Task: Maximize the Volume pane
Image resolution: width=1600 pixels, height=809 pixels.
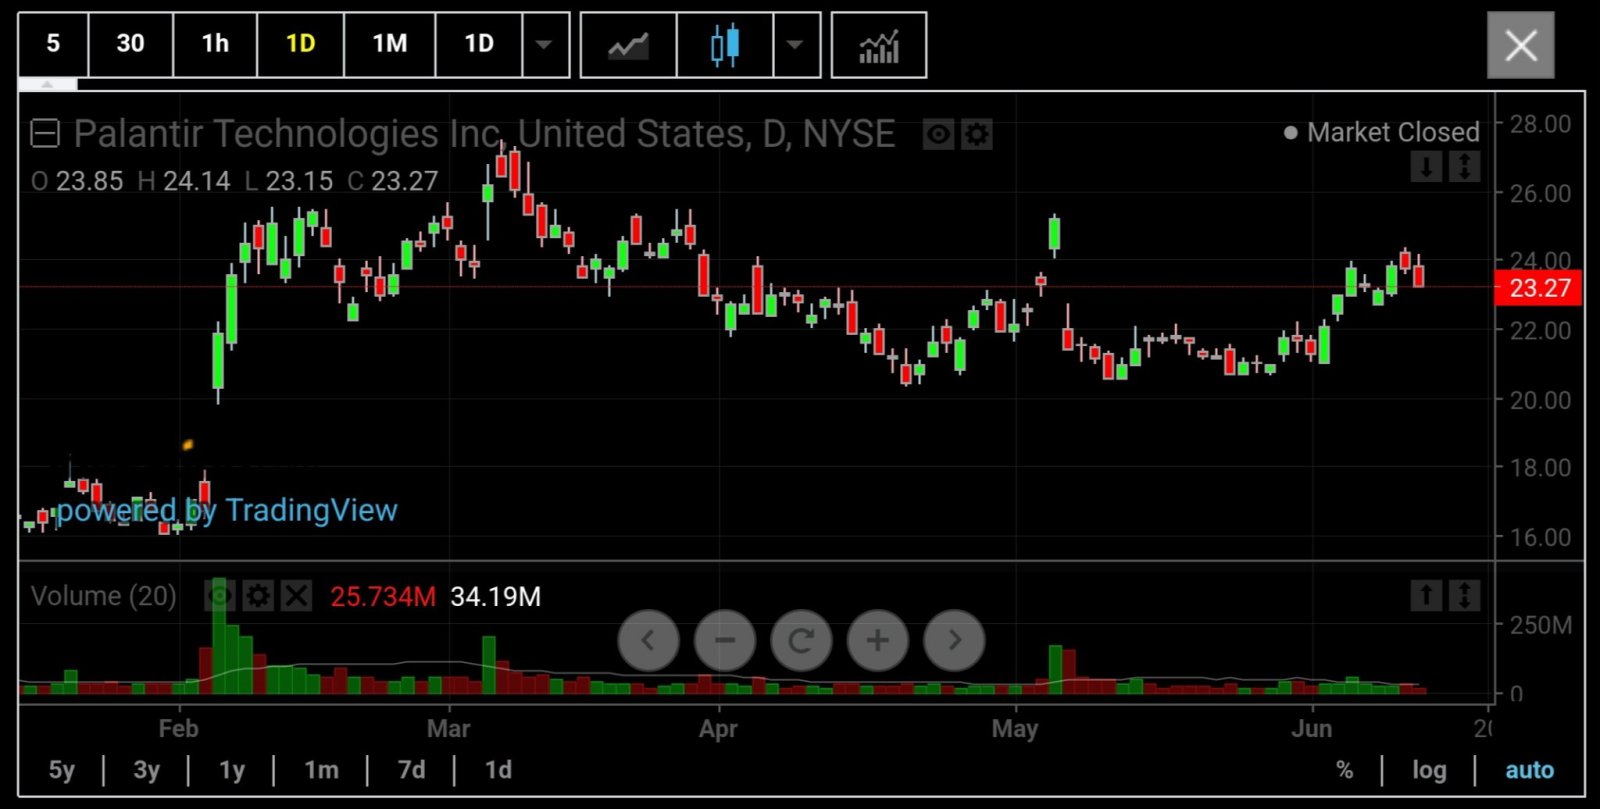Action: click(1464, 595)
